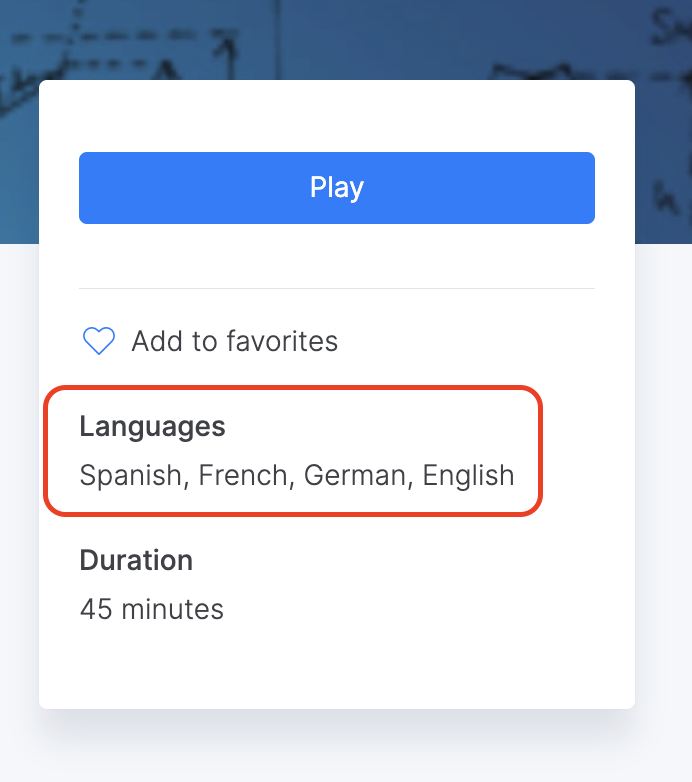This screenshot has width=692, height=782.
Task: Click the "45 minutes" duration value
Action: pos(152,609)
